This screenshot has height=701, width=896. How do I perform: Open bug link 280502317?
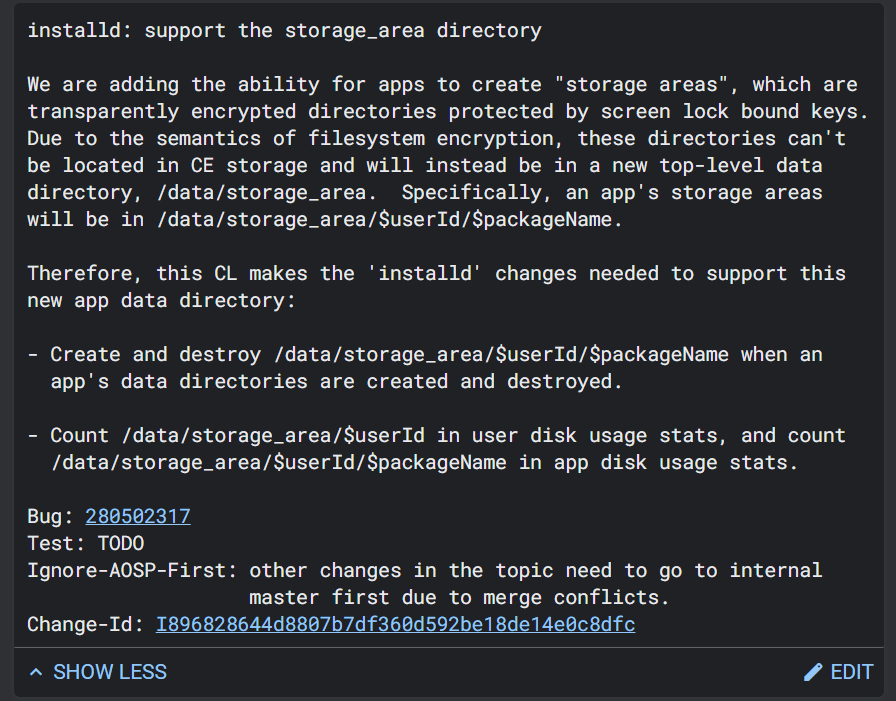click(x=138, y=516)
